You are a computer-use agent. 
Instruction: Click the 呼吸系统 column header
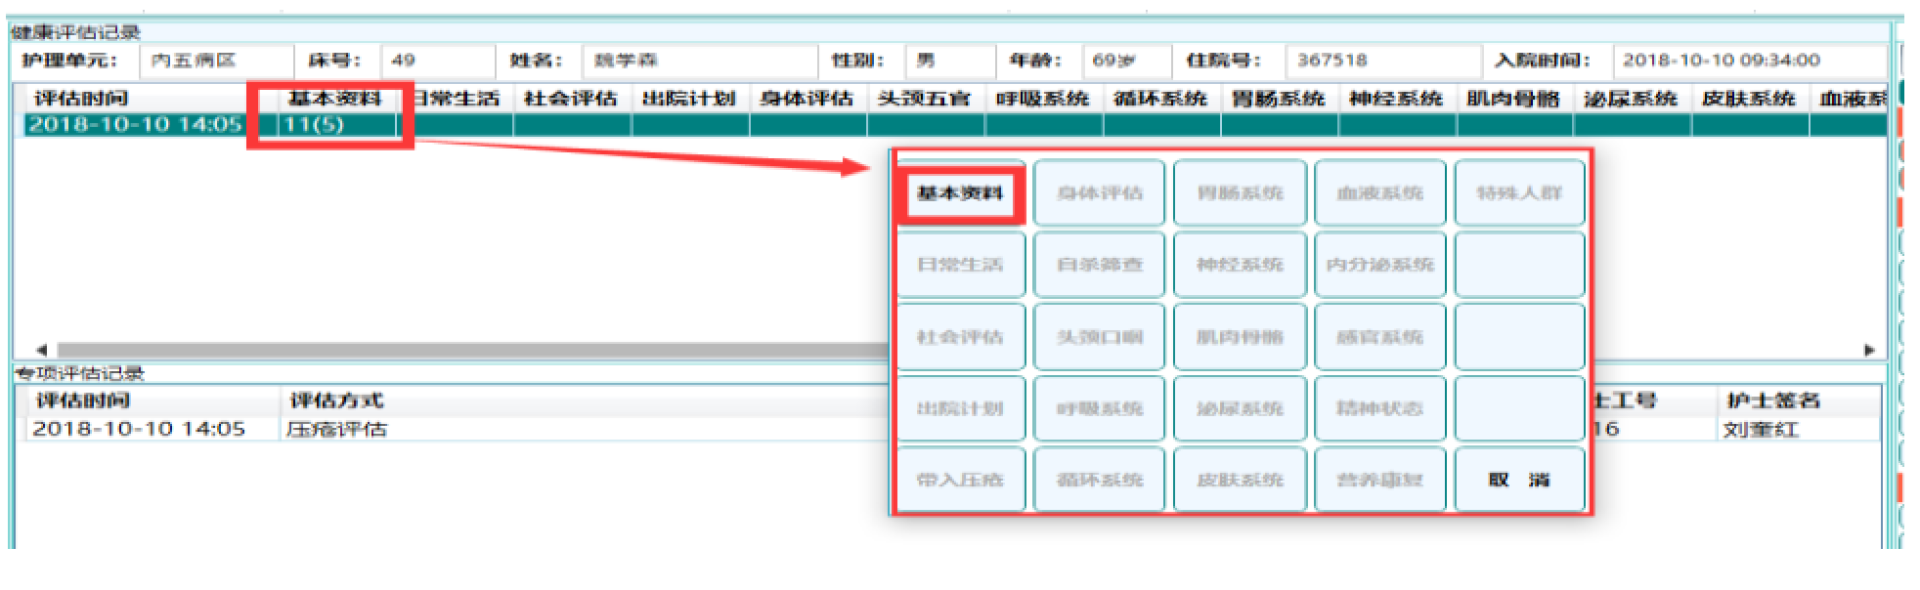pyautogui.click(x=1042, y=98)
